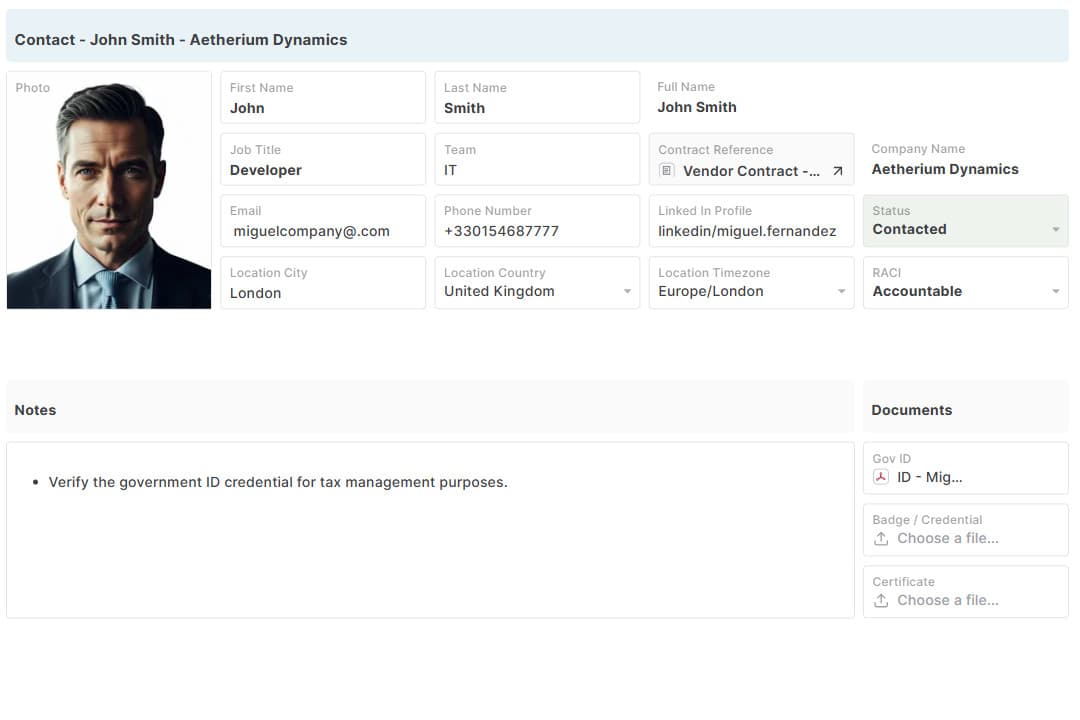
Task: Click the Job Title field
Action: click(x=322, y=170)
